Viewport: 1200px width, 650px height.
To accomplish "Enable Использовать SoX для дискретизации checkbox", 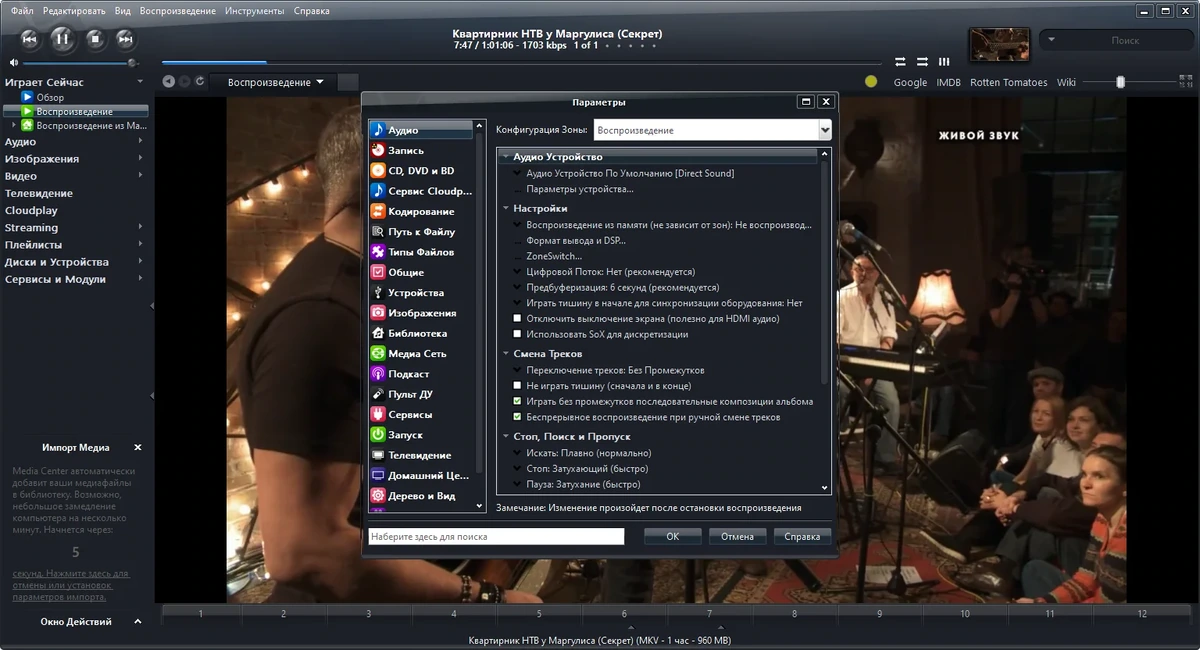I will click(517, 334).
